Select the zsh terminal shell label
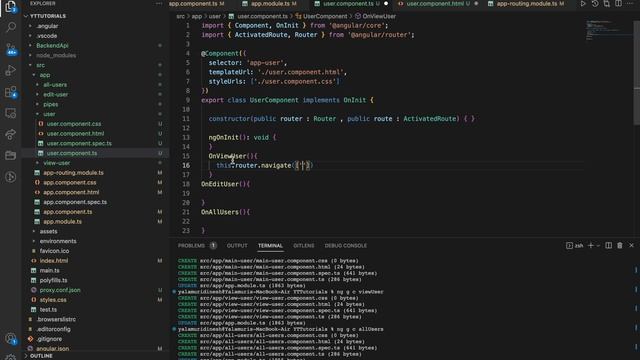Screen dimensions: 640x360 575,245
